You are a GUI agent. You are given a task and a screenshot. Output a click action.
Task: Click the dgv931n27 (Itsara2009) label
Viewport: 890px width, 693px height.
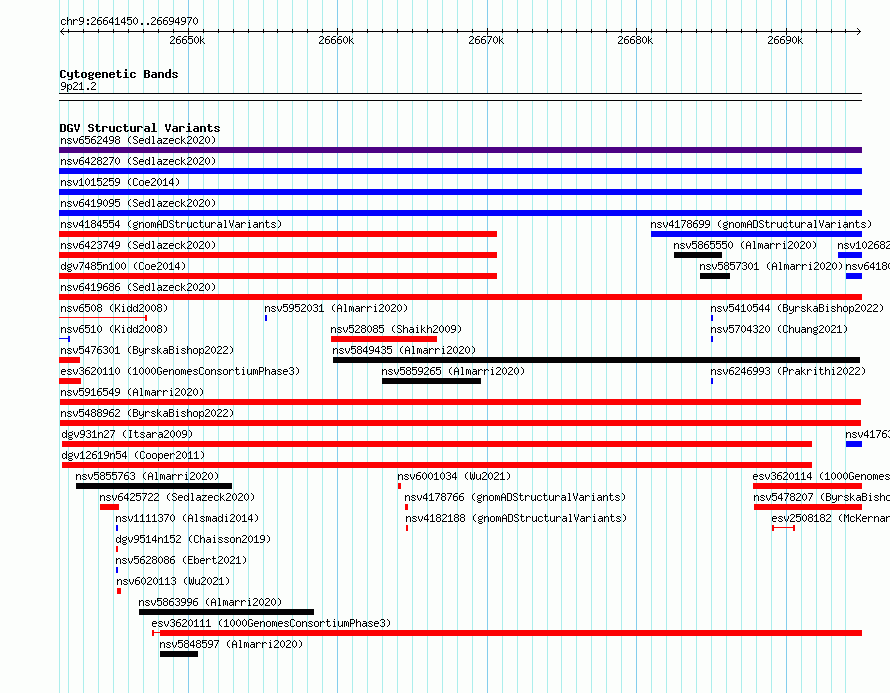pyautogui.click(x=127, y=434)
